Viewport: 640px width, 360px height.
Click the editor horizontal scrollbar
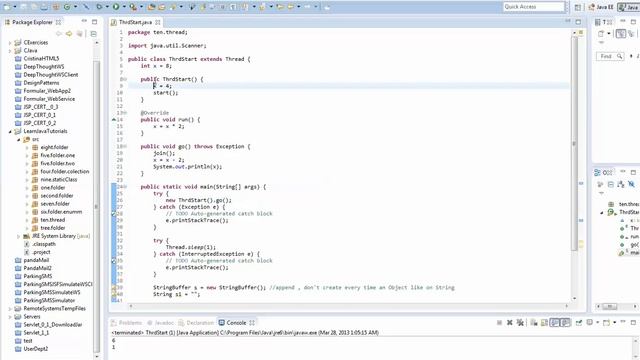(x=348, y=306)
